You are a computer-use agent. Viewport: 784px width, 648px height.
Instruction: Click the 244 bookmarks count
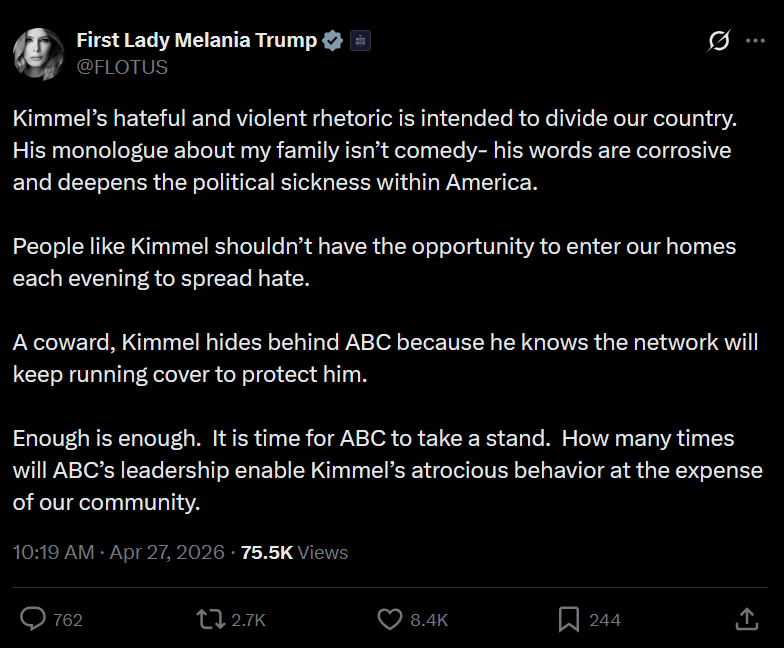point(605,620)
